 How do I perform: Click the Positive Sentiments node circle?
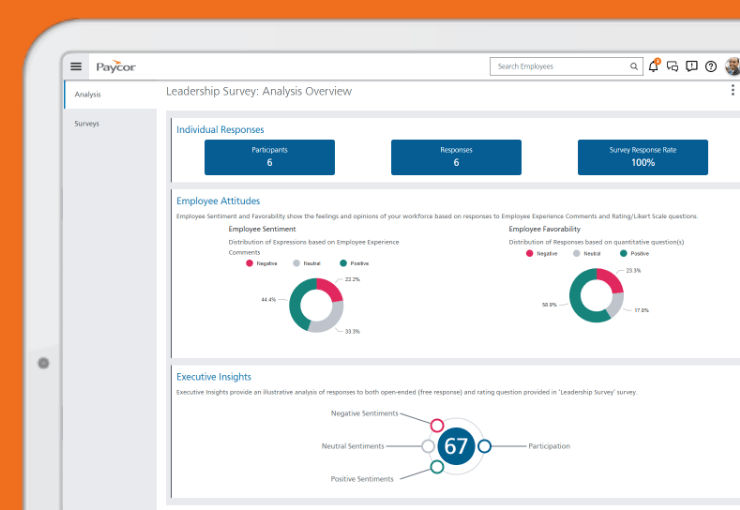click(437, 467)
